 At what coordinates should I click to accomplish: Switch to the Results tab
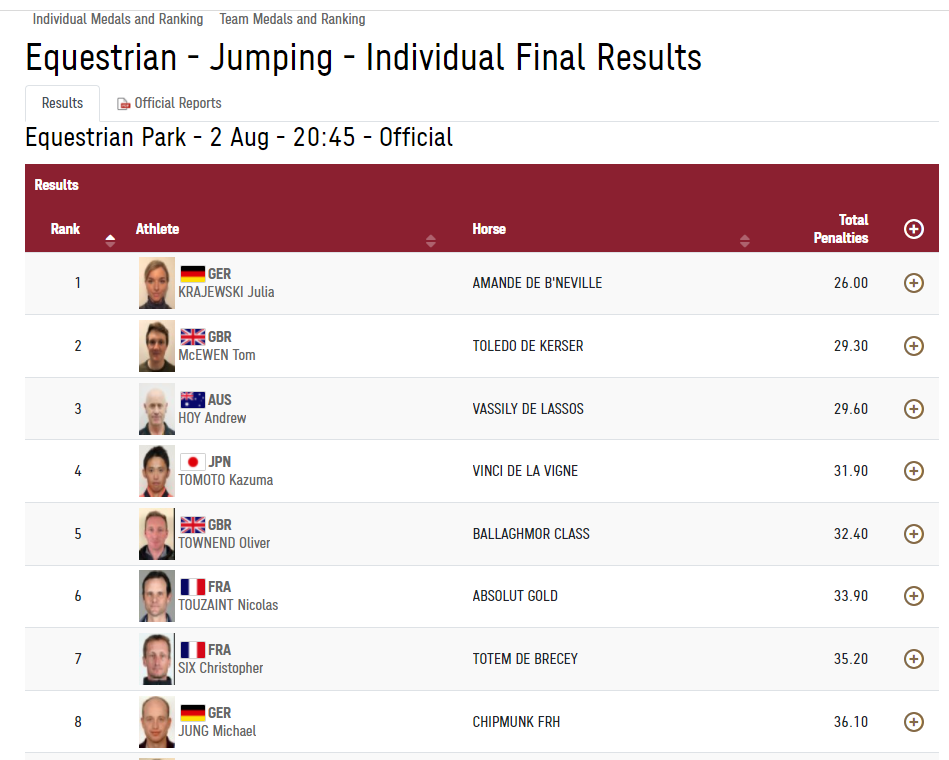[62, 103]
